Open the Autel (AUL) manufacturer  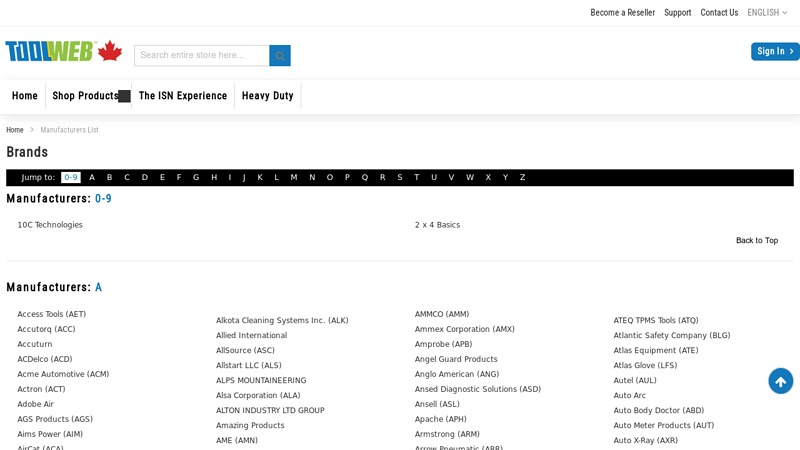click(635, 380)
